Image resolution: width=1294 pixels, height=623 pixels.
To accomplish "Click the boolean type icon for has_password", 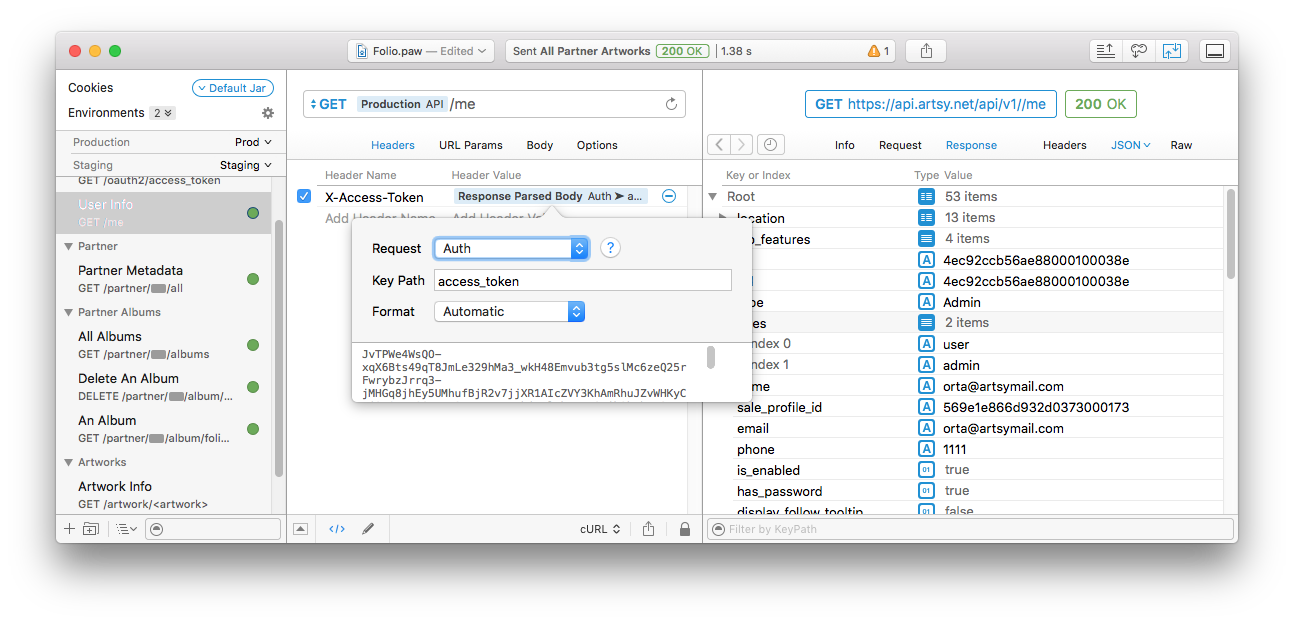I will [926, 491].
